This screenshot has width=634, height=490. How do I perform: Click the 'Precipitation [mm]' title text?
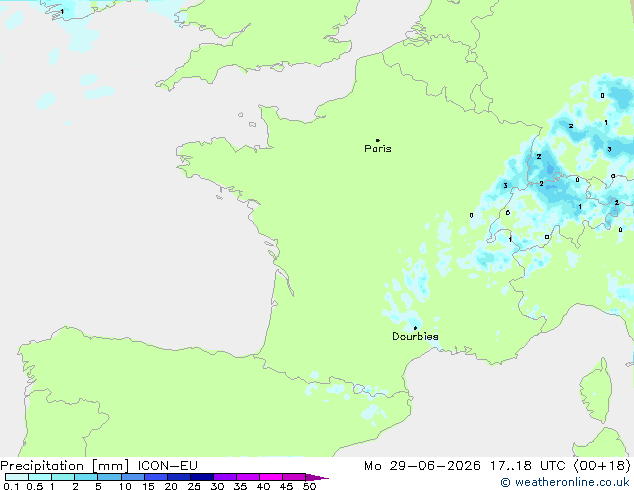(x=65, y=466)
